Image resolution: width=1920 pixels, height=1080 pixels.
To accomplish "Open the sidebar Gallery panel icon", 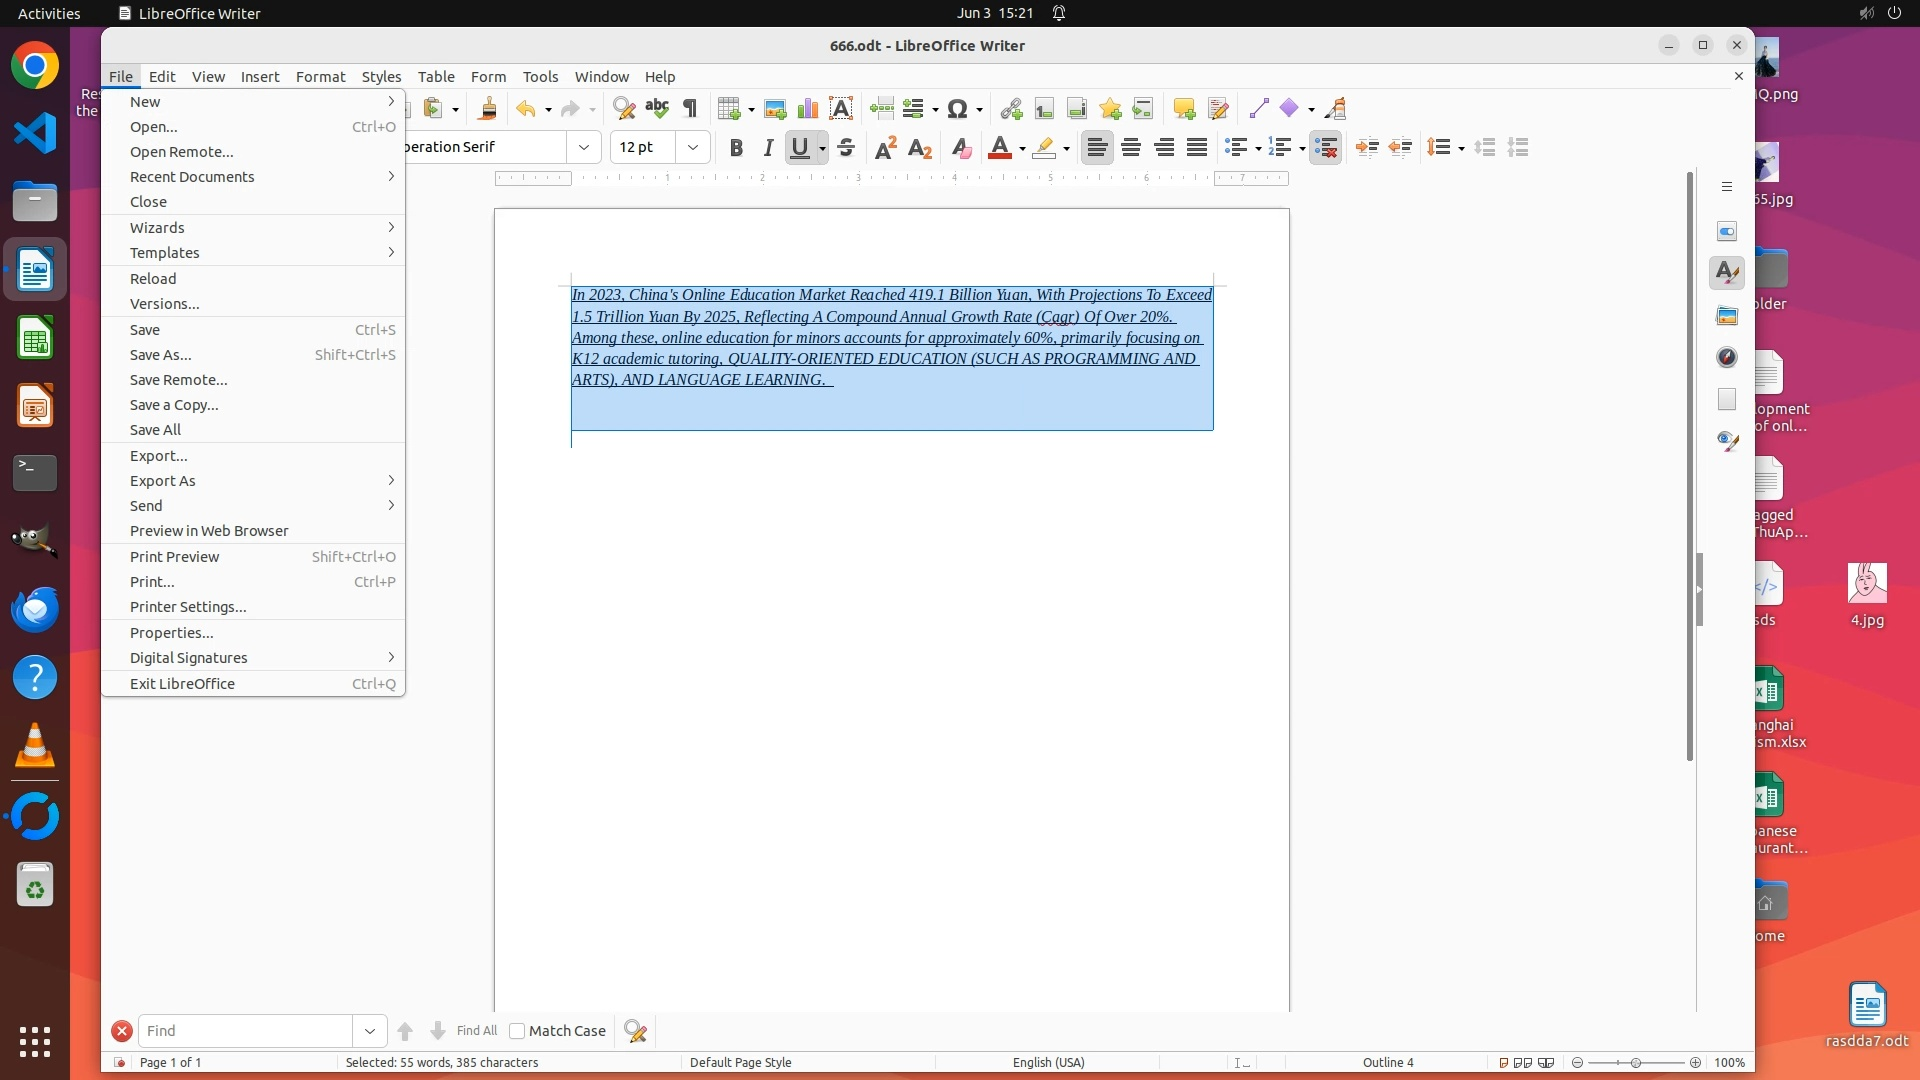I will 1727,316.
